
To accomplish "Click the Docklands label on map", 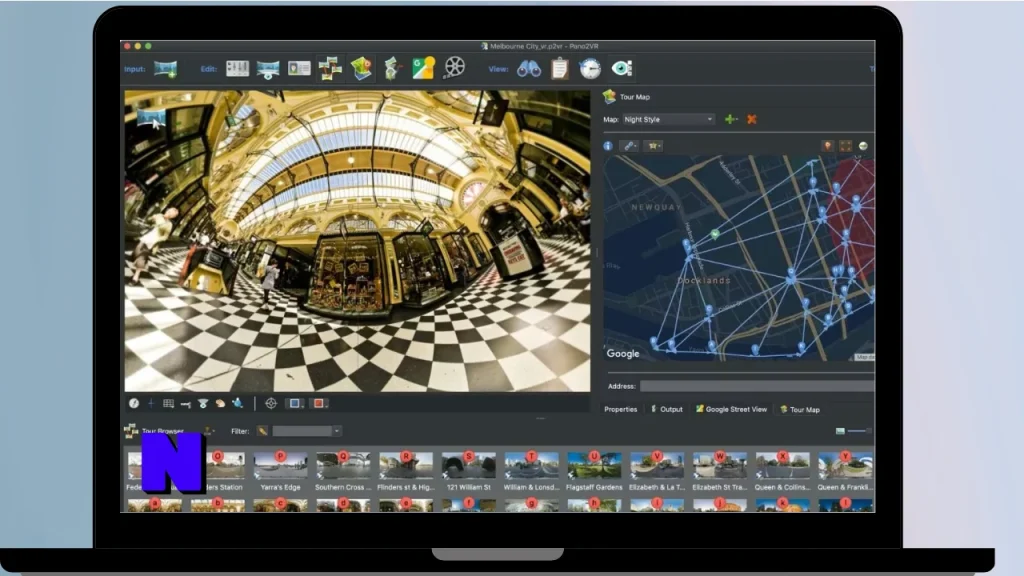I will coord(704,280).
